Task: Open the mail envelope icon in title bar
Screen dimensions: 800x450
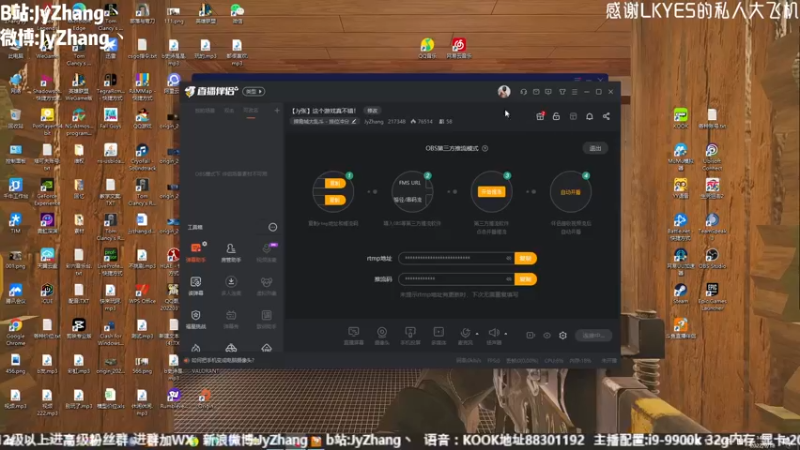Action: point(536,92)
